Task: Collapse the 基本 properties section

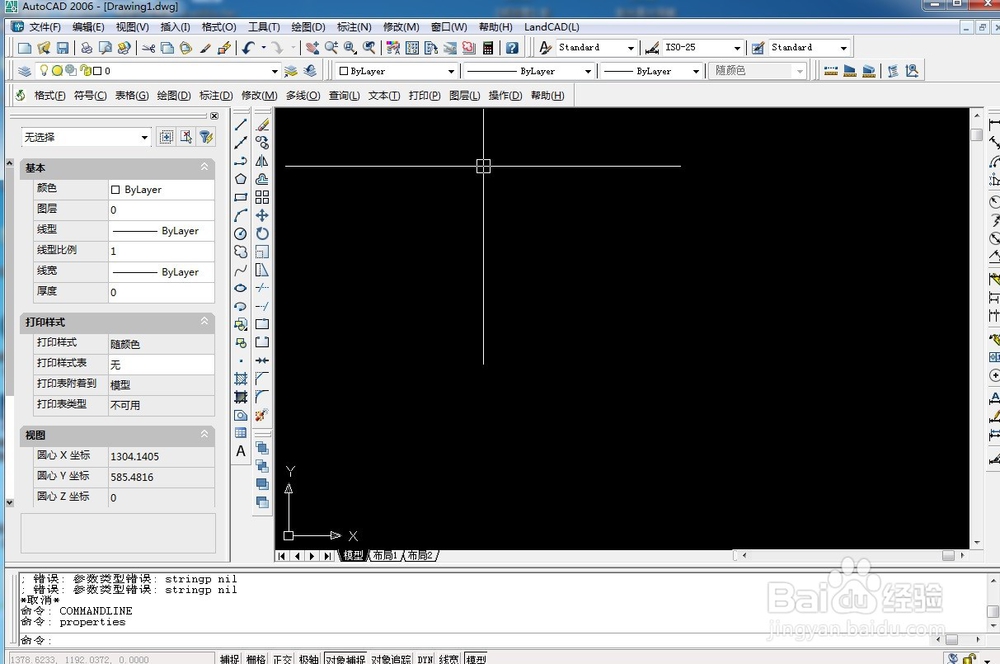Action: [x=204, y=167]
